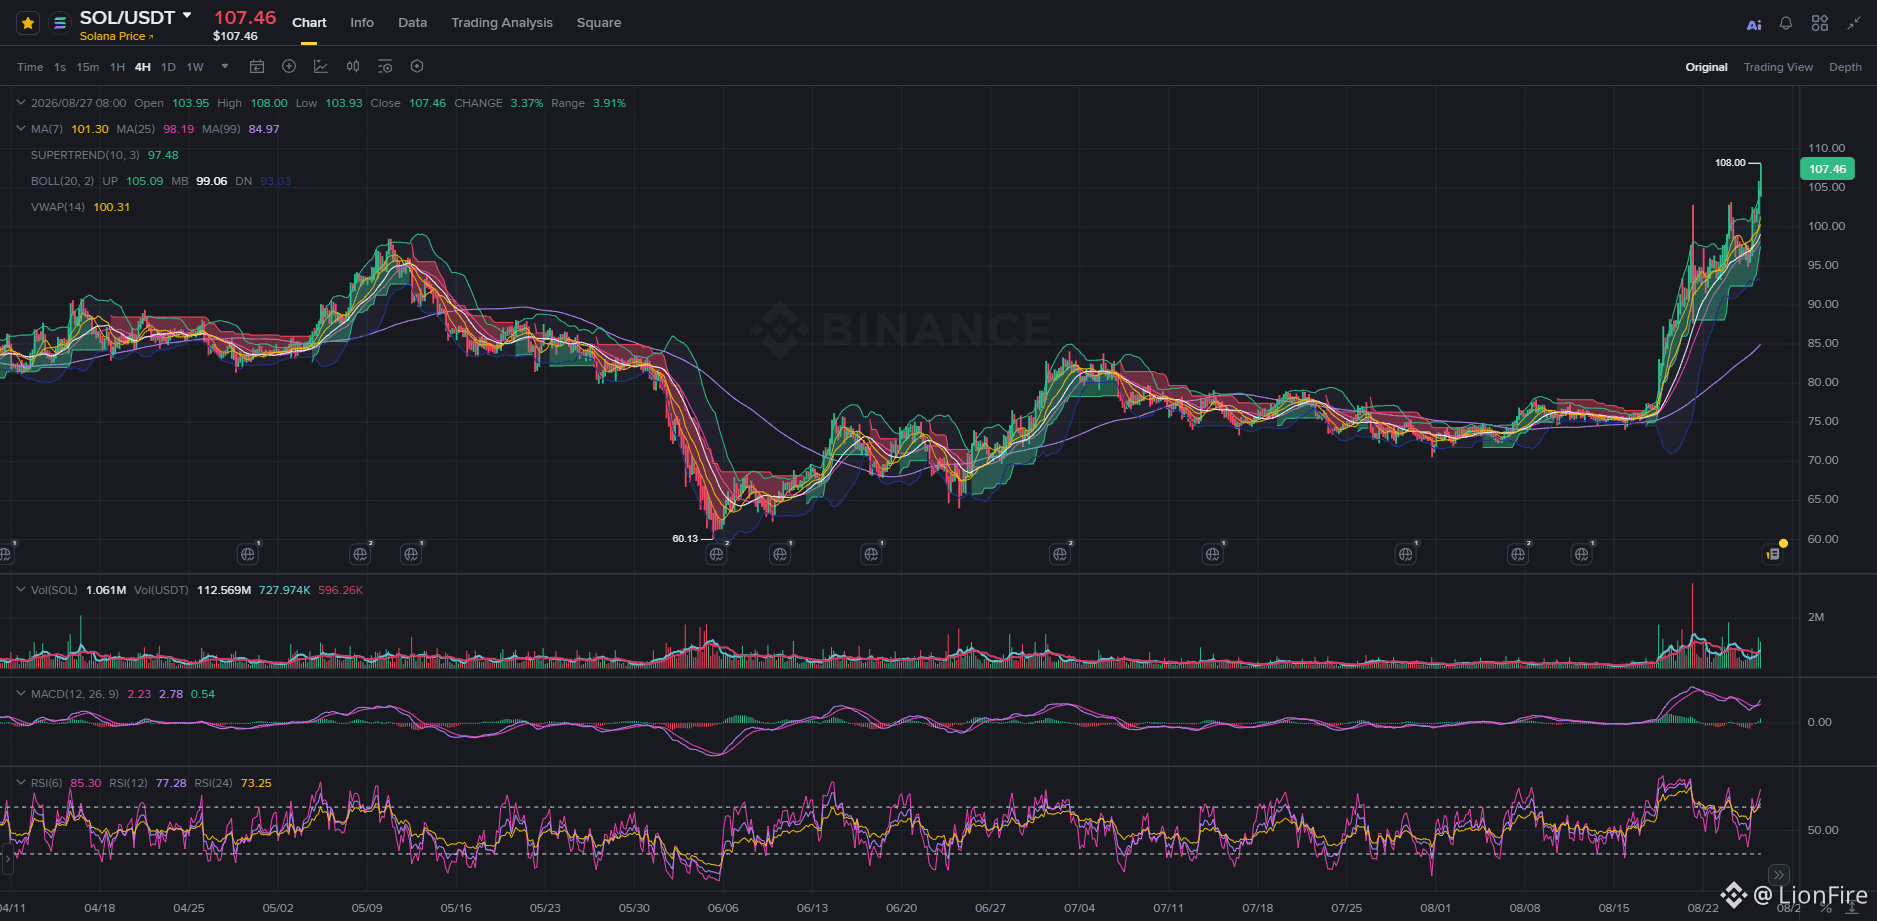Switch to the Time line chart mode
1877x921 pixels.
[30, 67]
